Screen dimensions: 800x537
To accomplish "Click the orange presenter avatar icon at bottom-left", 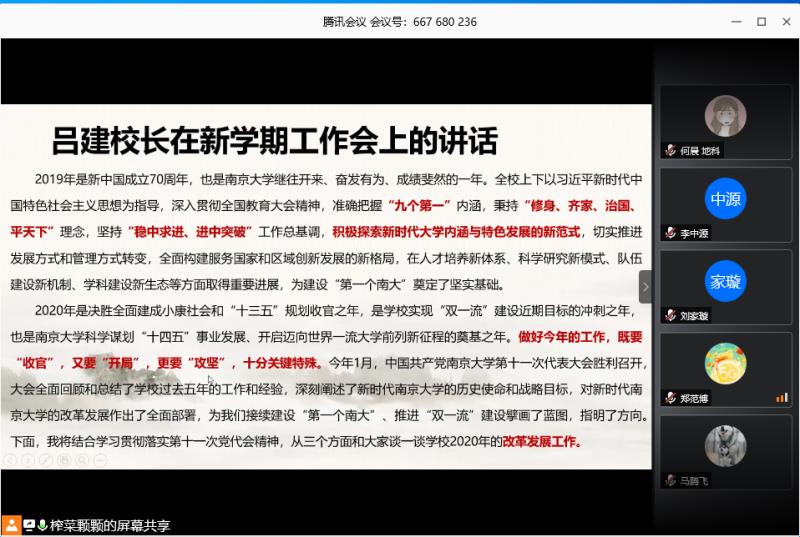I will tap(11, 525).
